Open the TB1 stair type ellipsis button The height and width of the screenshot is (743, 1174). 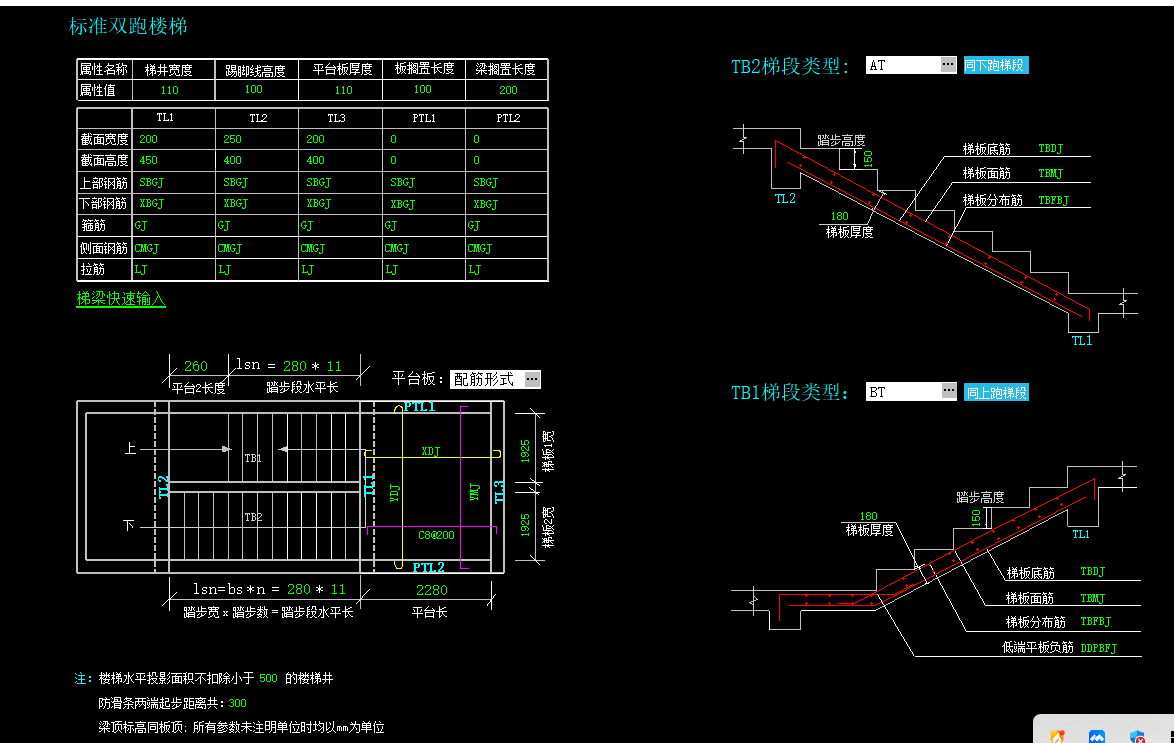pos(949,391)
